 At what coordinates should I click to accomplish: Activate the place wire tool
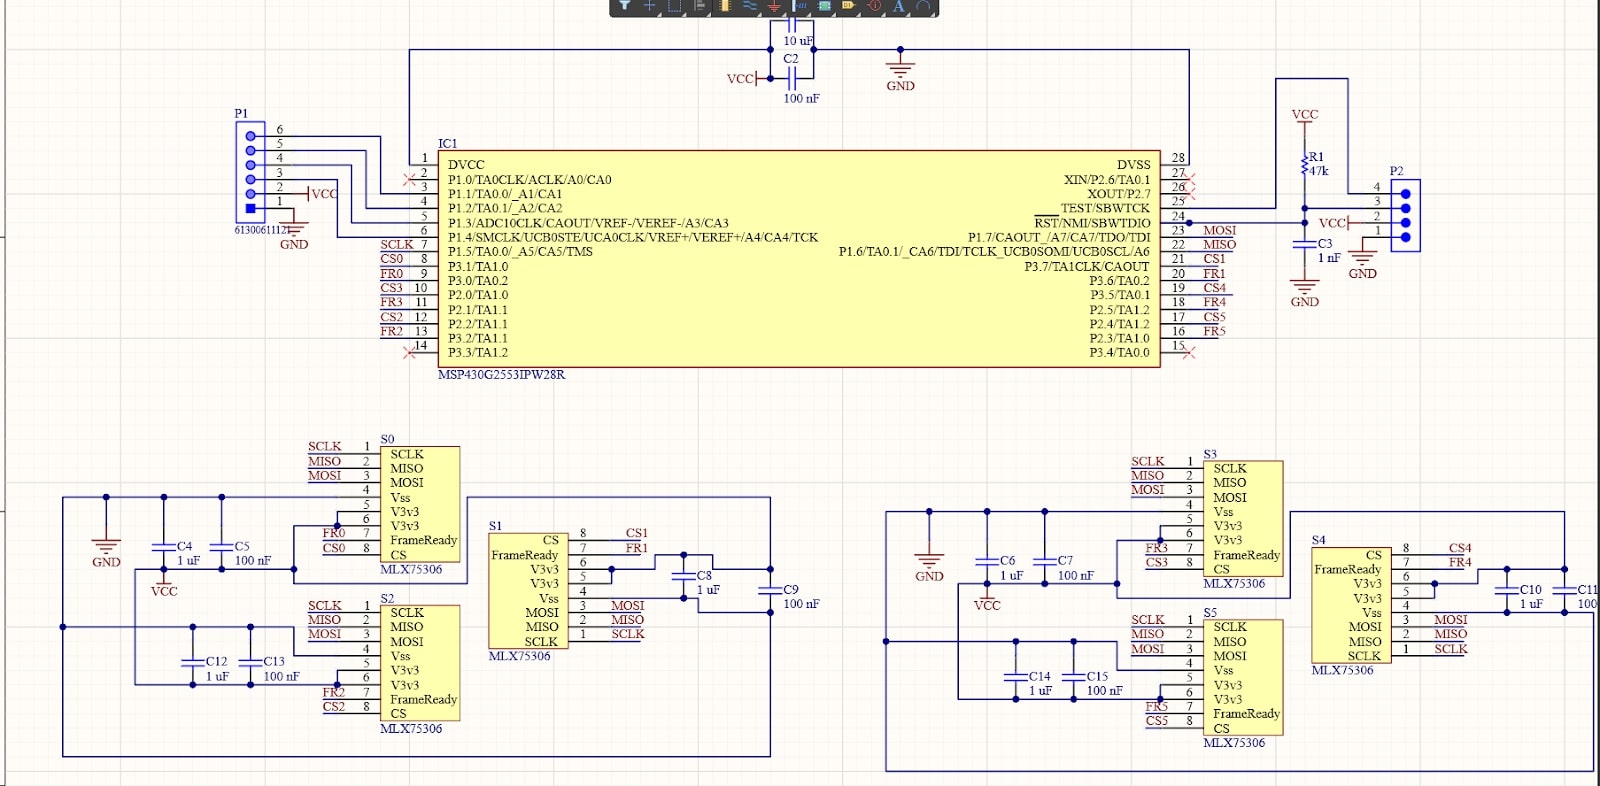click(750, 5)
